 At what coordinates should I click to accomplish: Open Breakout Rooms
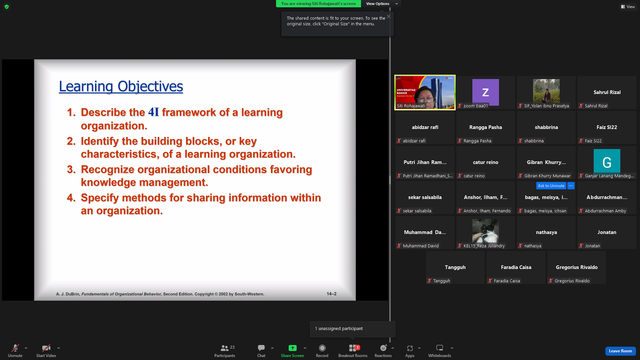tap(353, 350)
